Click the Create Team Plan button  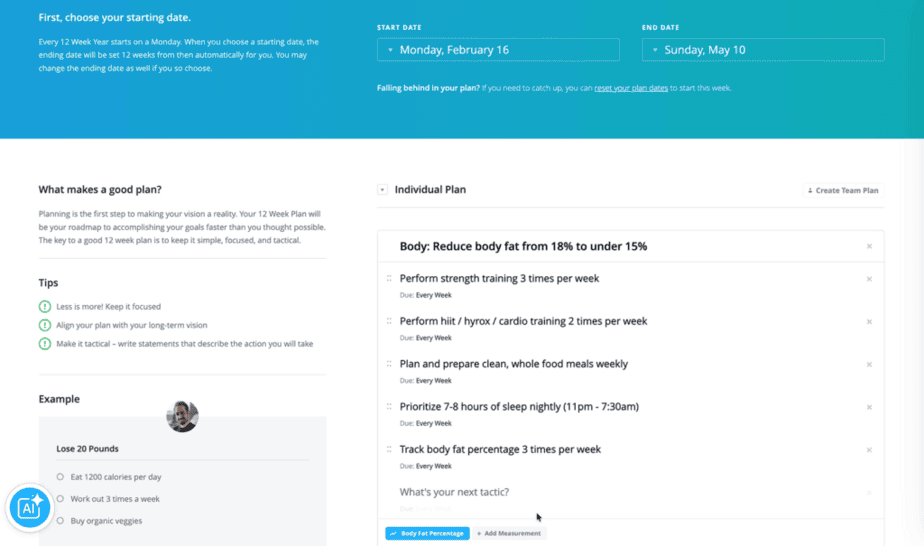click(843, 190)
